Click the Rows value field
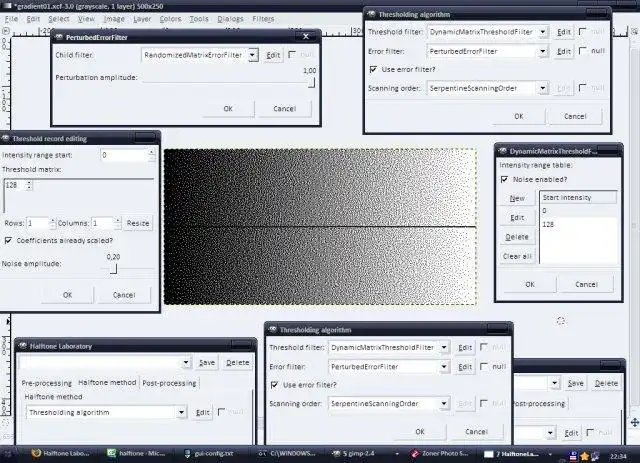 click(38, 223)
